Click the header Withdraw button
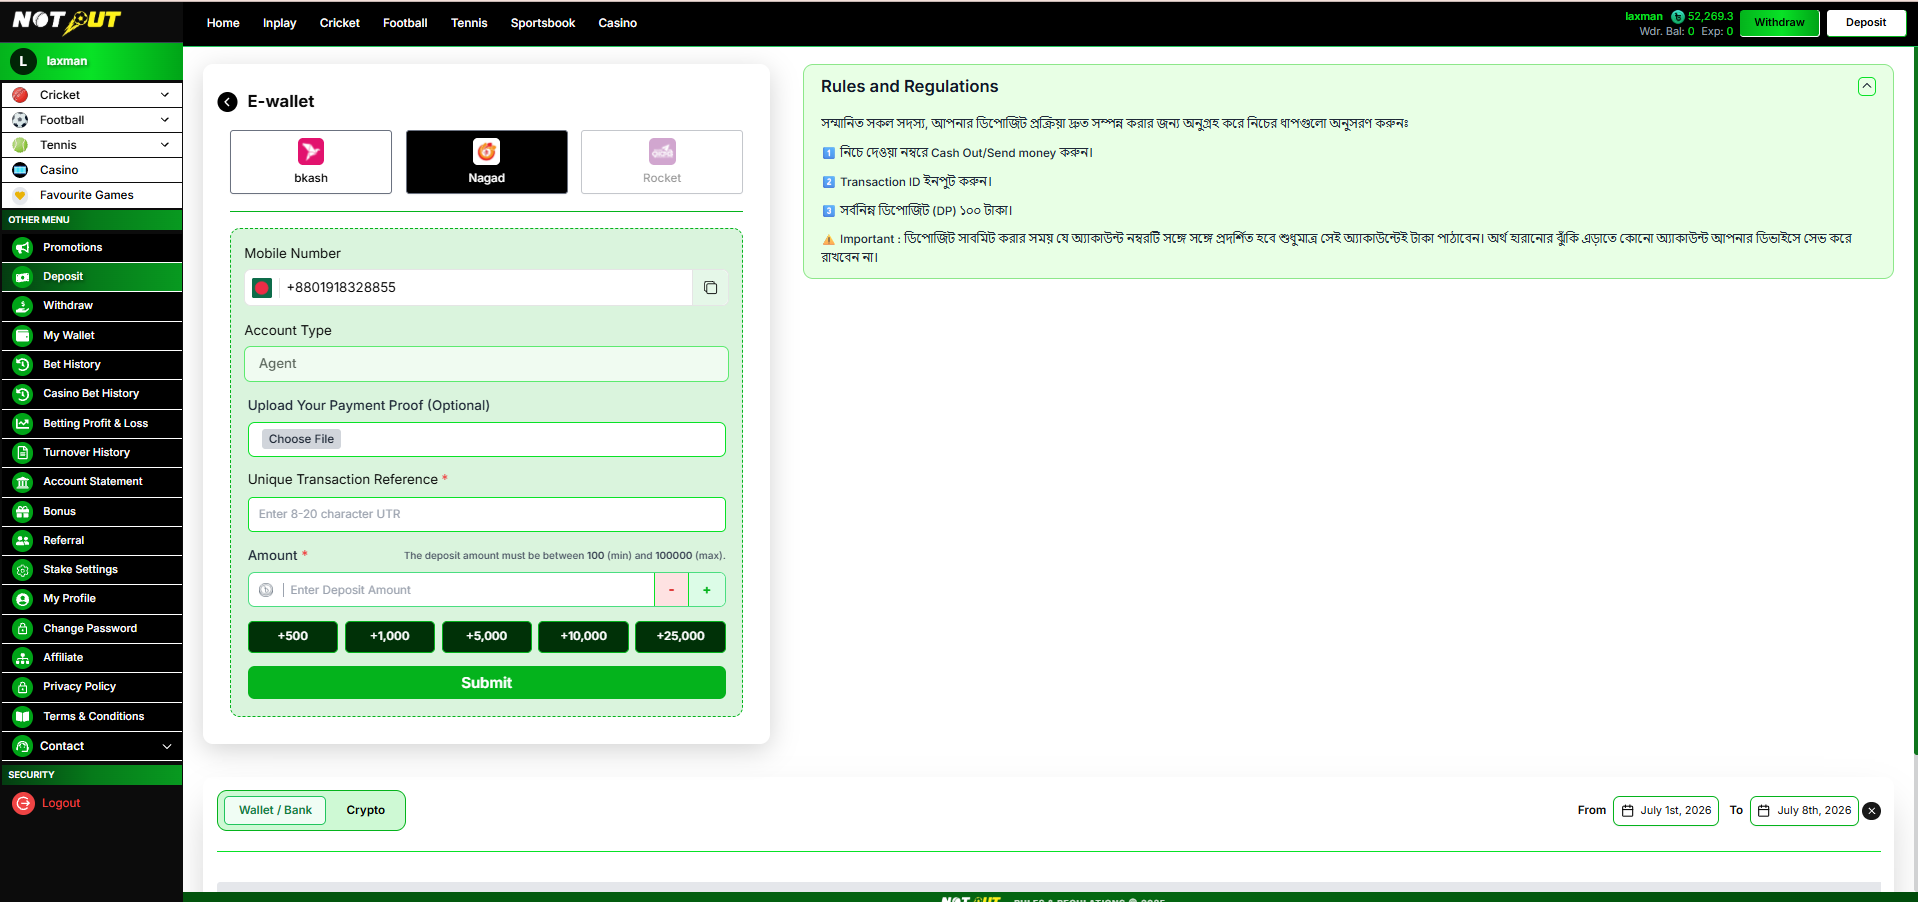The height and width of the screenshot is (902, 1918). pyautogui.click(x=1779, y=23)
